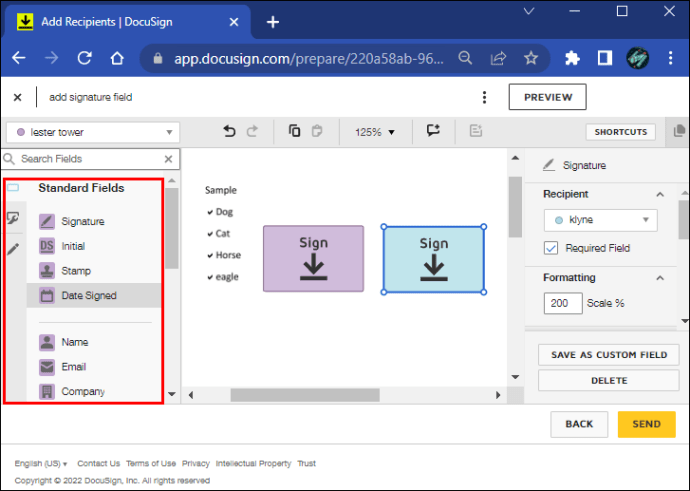Select the pencil edit sidebar icon

click(x=13, y=249)
